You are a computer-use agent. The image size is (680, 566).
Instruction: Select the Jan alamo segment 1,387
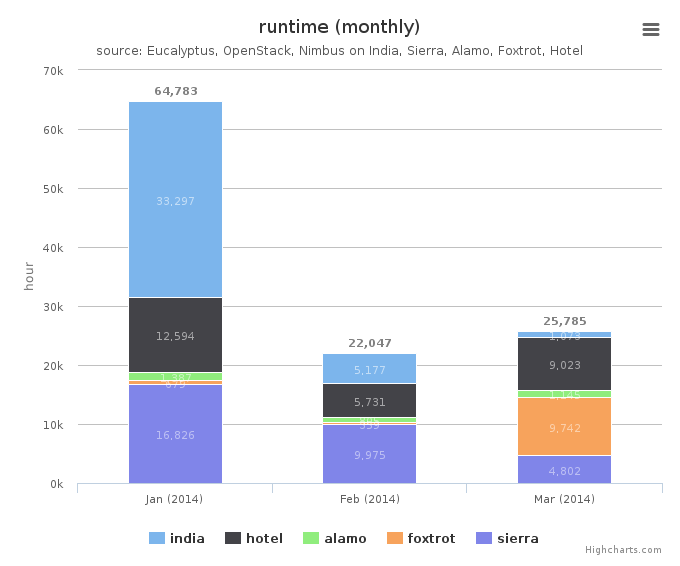tap(176, 376)
